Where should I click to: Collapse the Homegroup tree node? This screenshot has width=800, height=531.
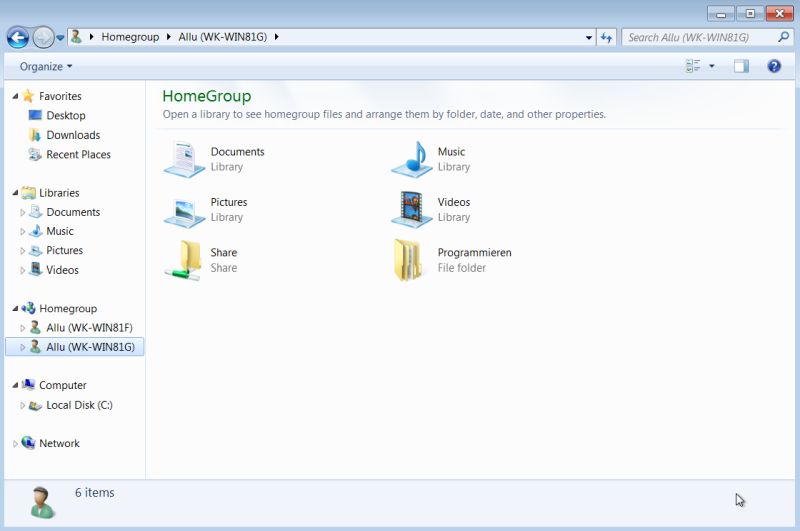coord(15,309)
